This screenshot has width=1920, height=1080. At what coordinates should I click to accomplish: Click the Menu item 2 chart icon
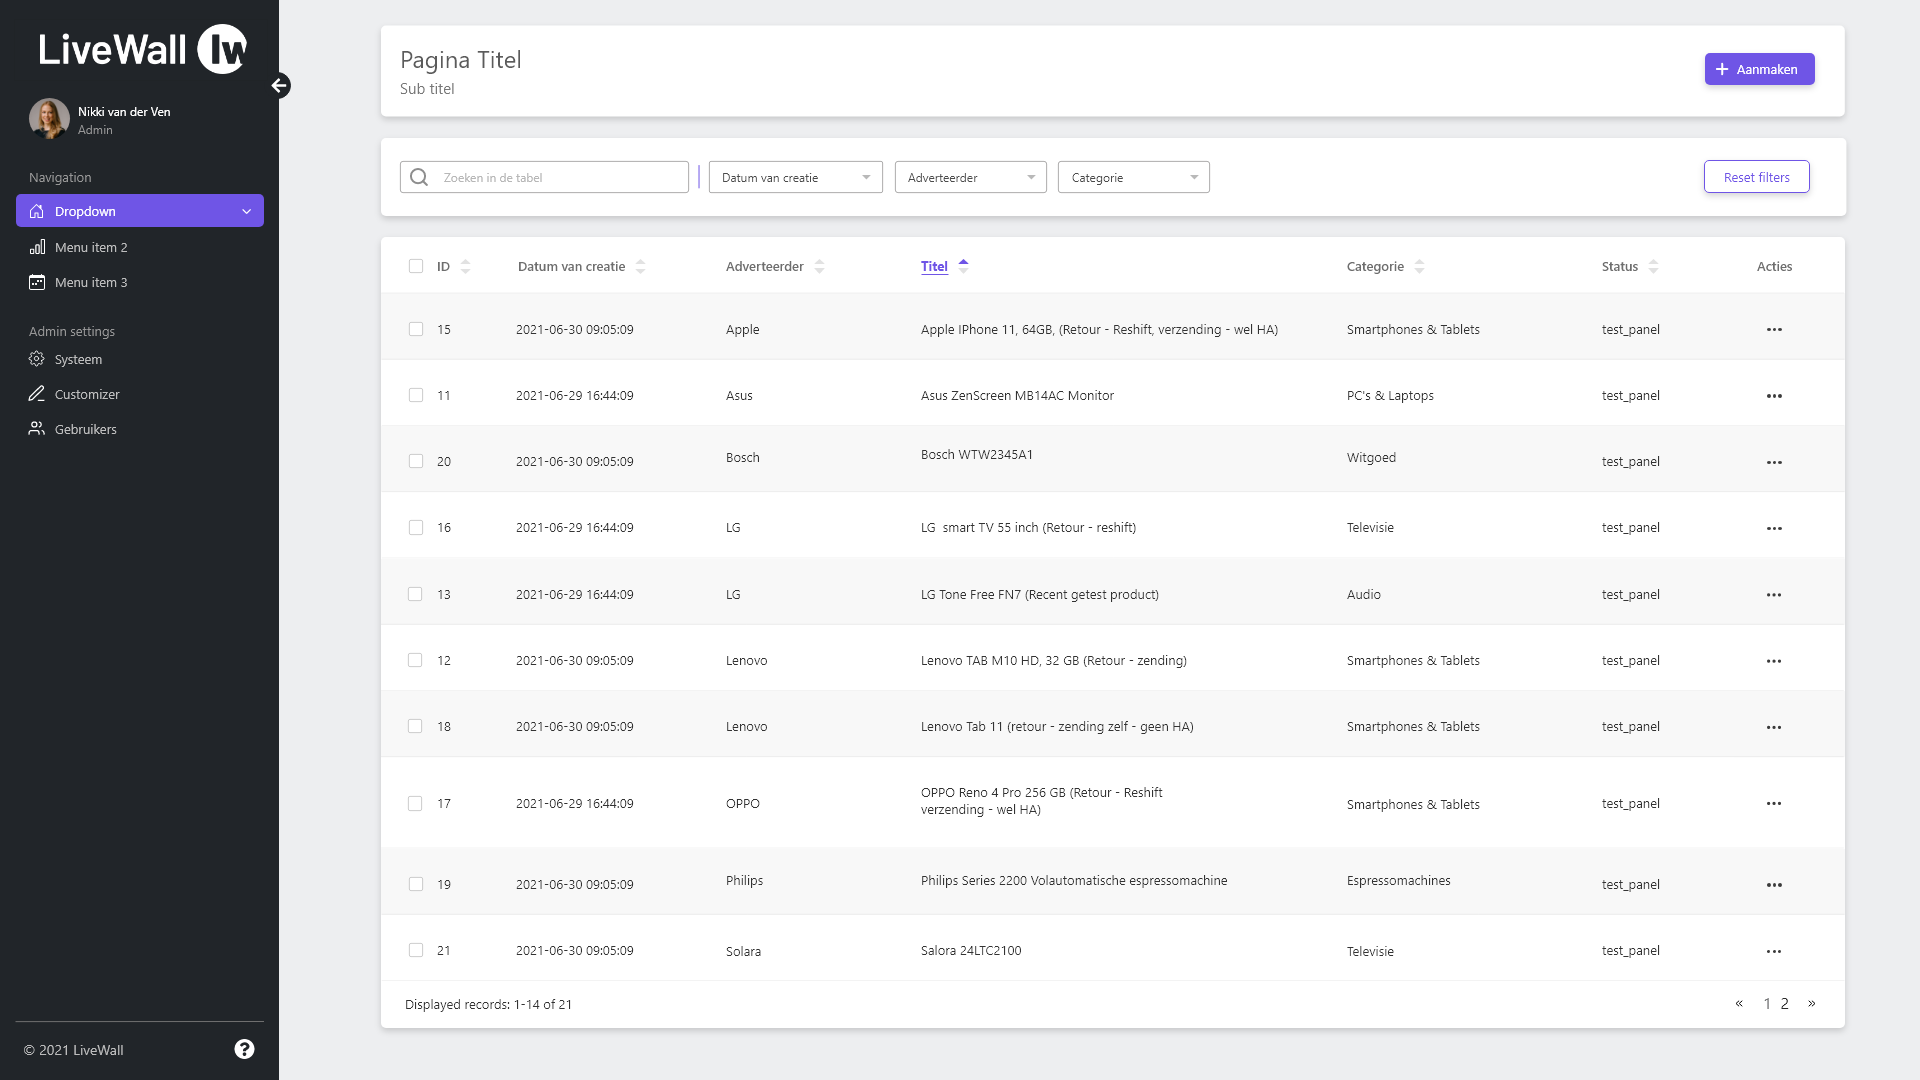[37, 247]
